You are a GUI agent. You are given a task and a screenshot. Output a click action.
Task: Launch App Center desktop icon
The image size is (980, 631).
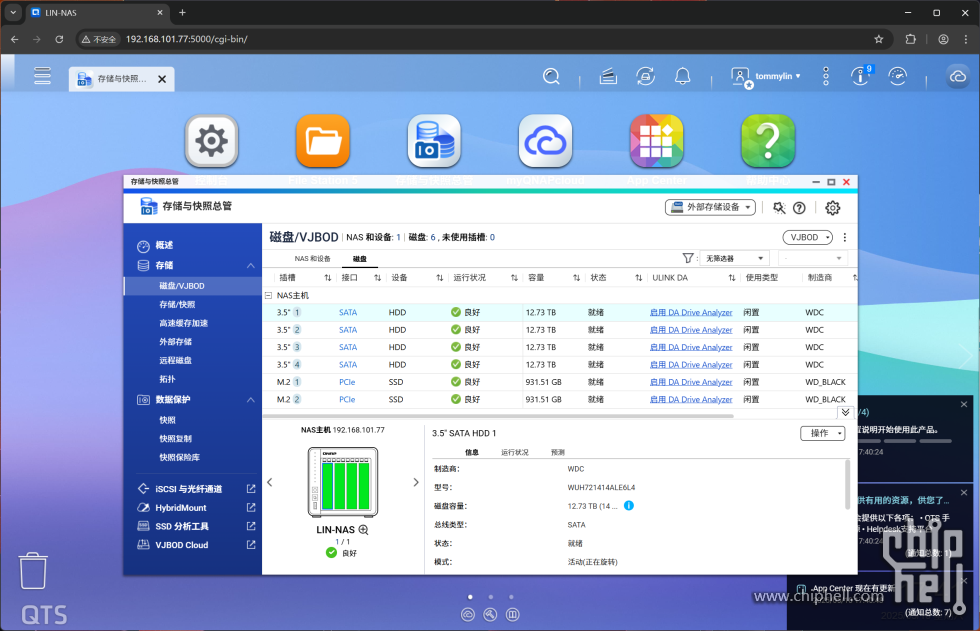coord(656,141)
